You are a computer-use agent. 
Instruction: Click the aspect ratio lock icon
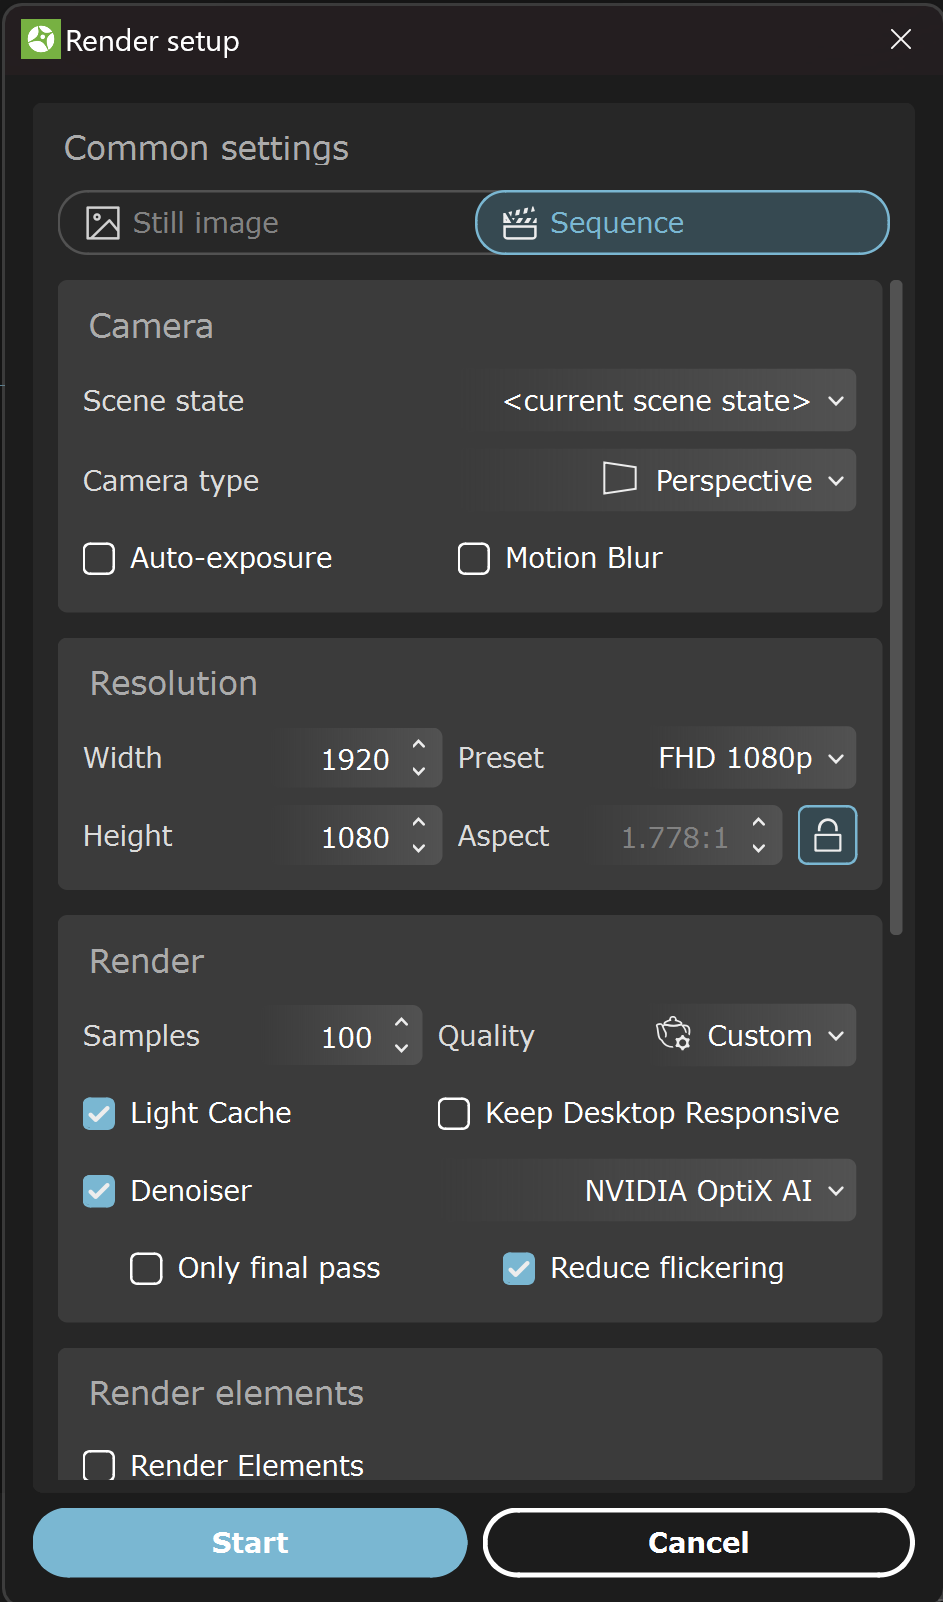tap(827, 835)
